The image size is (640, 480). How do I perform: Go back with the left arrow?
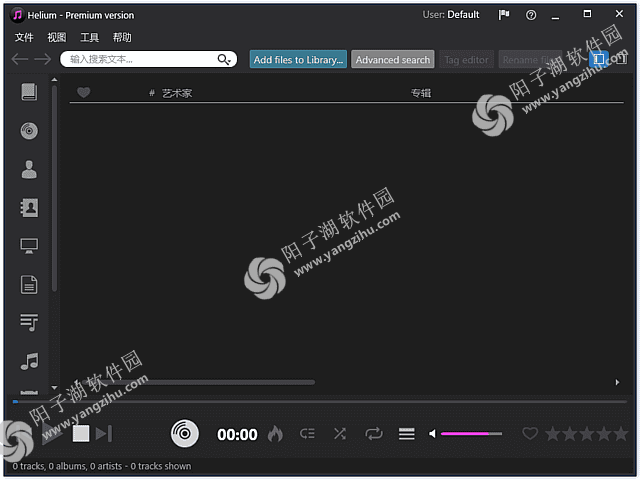tap(20, 59)
